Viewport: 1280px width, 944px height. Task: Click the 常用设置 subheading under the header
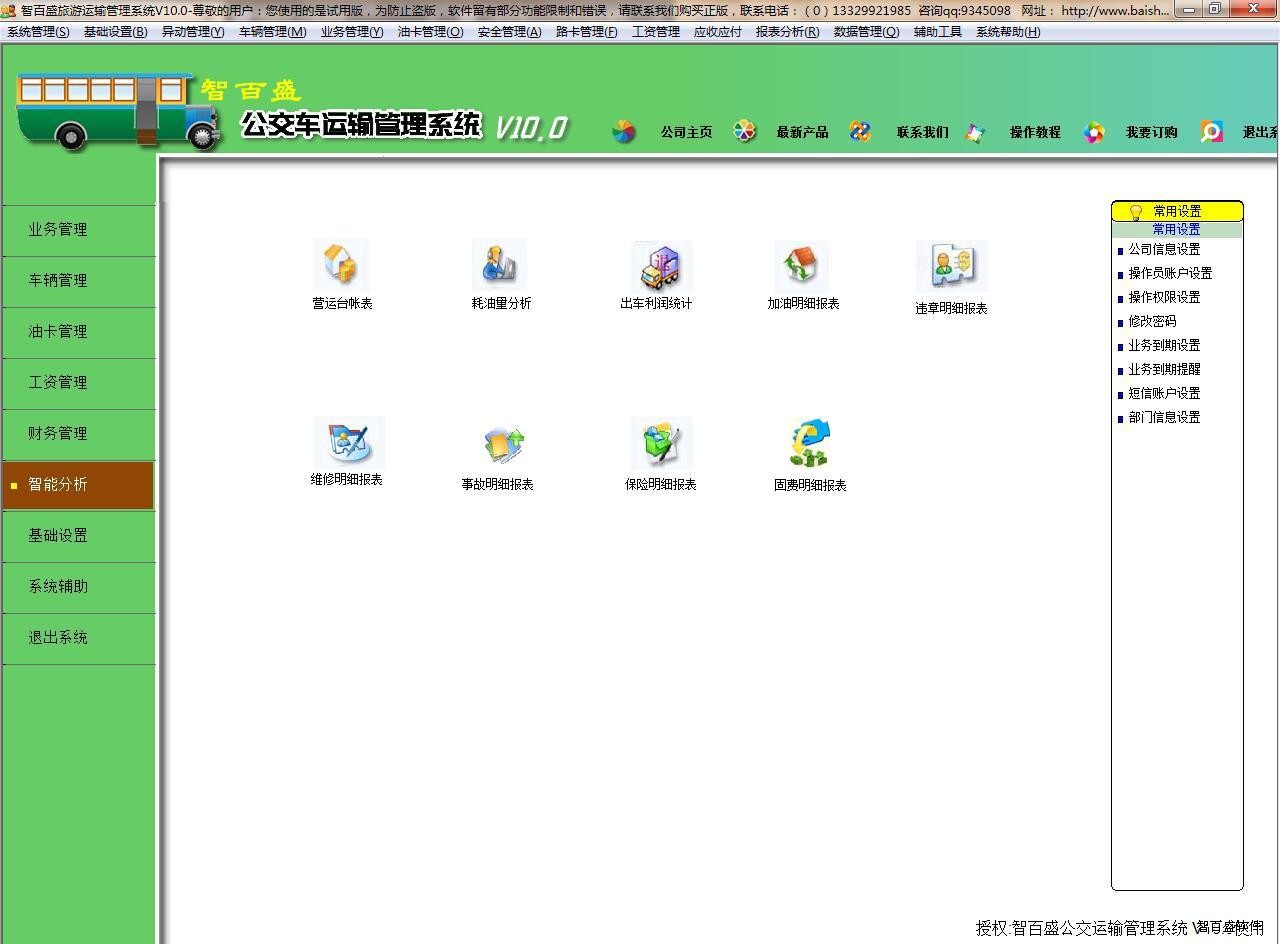coord(1176,230)
